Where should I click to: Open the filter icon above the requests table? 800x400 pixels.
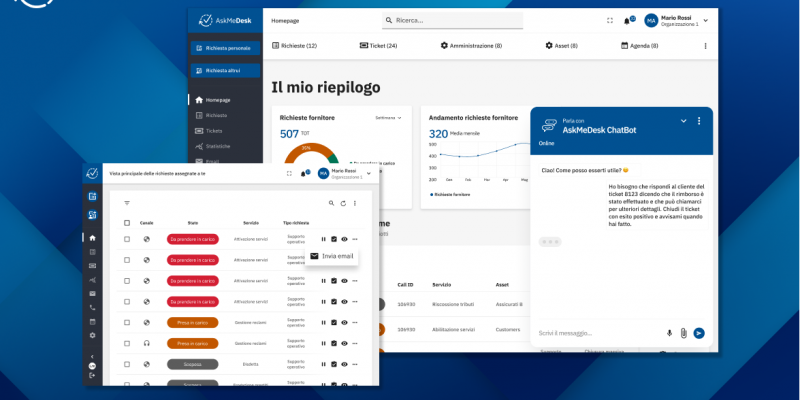(x=127, y=203)
